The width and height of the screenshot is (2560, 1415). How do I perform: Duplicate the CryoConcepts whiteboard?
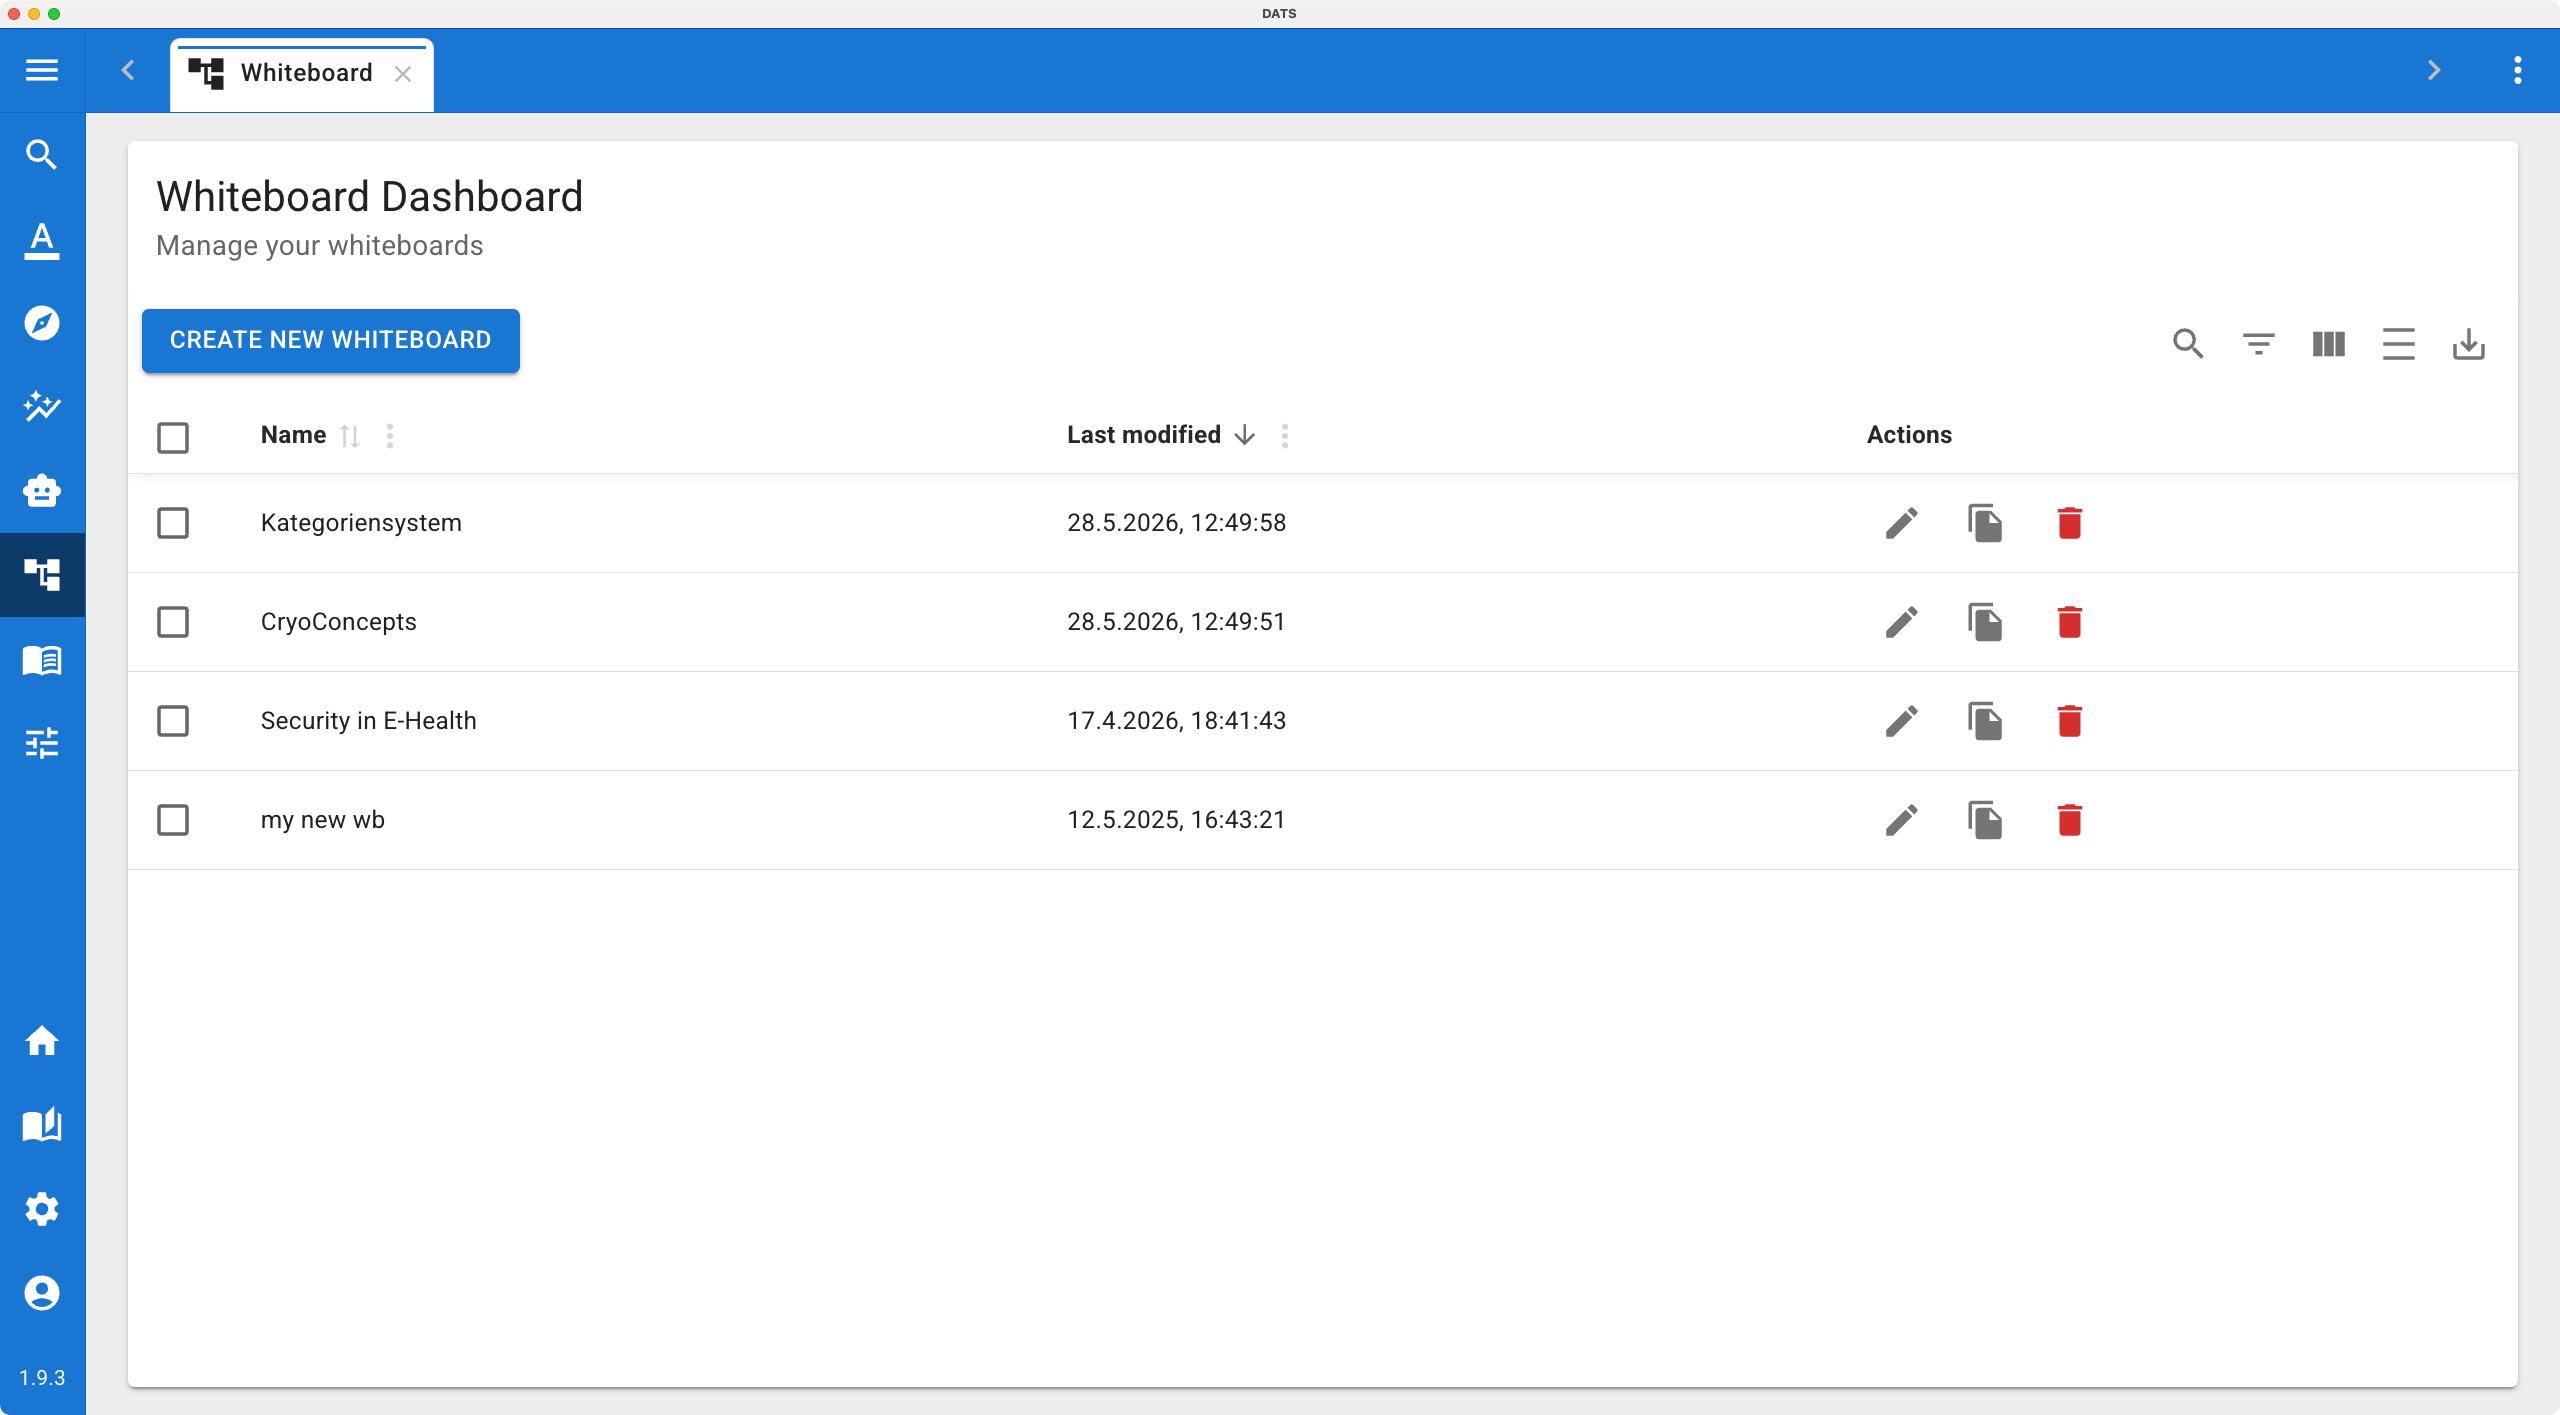click(1985, 622)
